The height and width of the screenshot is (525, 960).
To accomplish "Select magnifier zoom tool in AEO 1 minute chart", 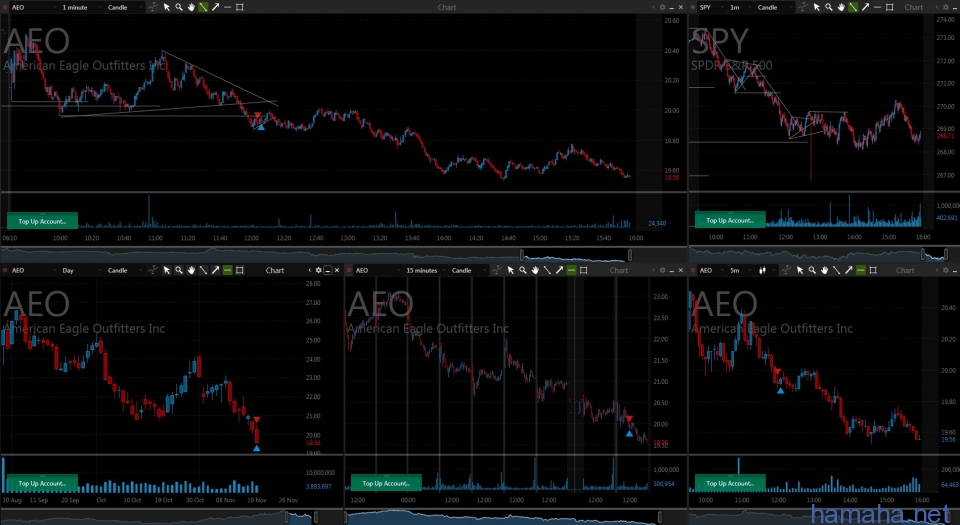I will pyautogui.click(x=179, y=7).
